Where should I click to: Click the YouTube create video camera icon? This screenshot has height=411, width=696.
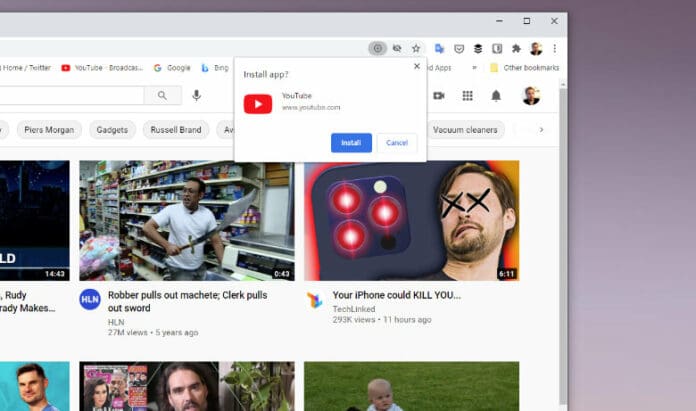(x=439, y=96)
